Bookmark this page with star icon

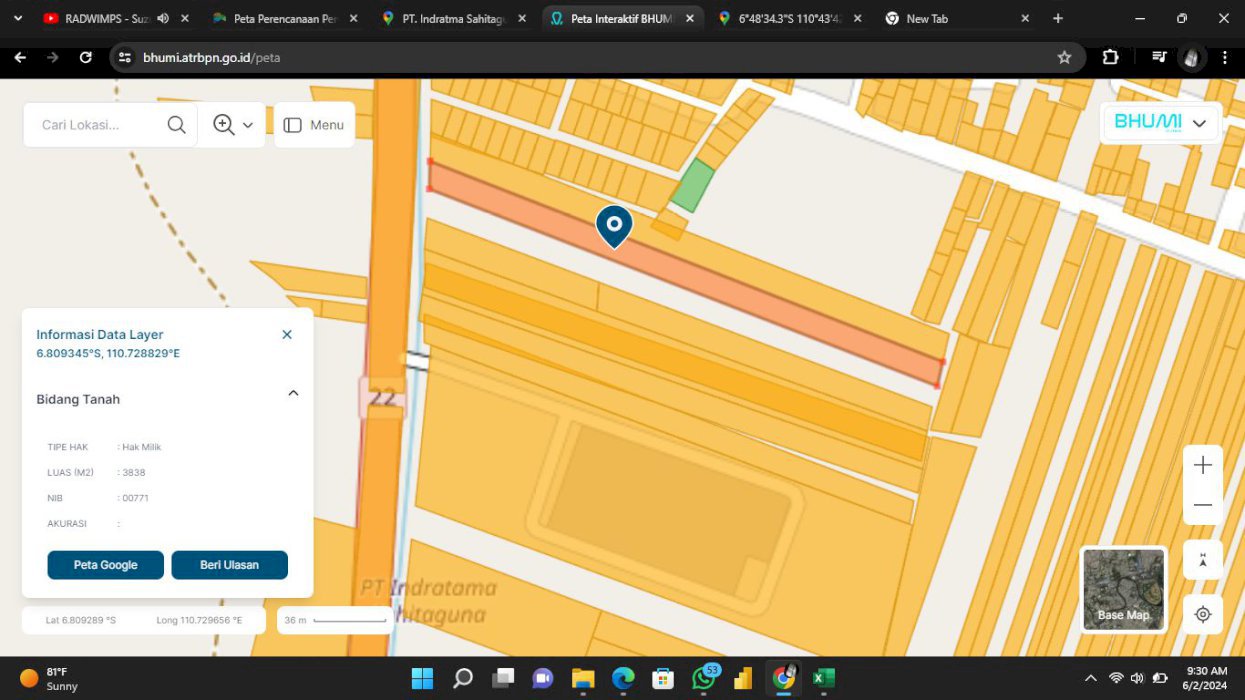click(1064, 58)
